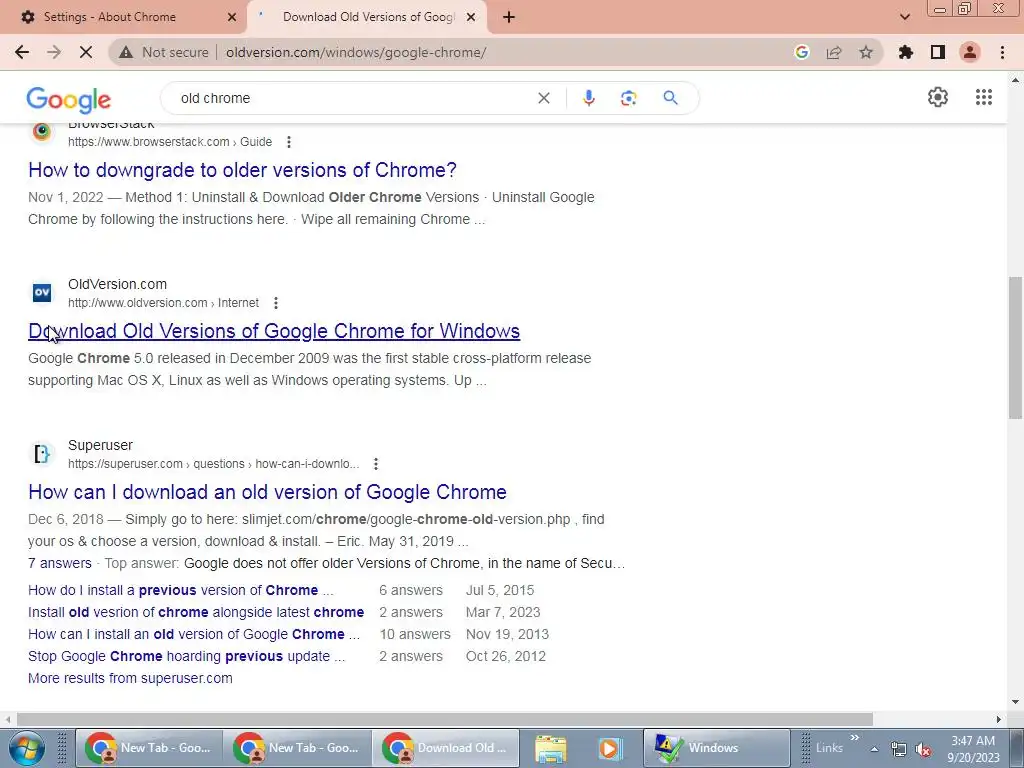
Task: Stop loading the page
Action: [86, 52]
